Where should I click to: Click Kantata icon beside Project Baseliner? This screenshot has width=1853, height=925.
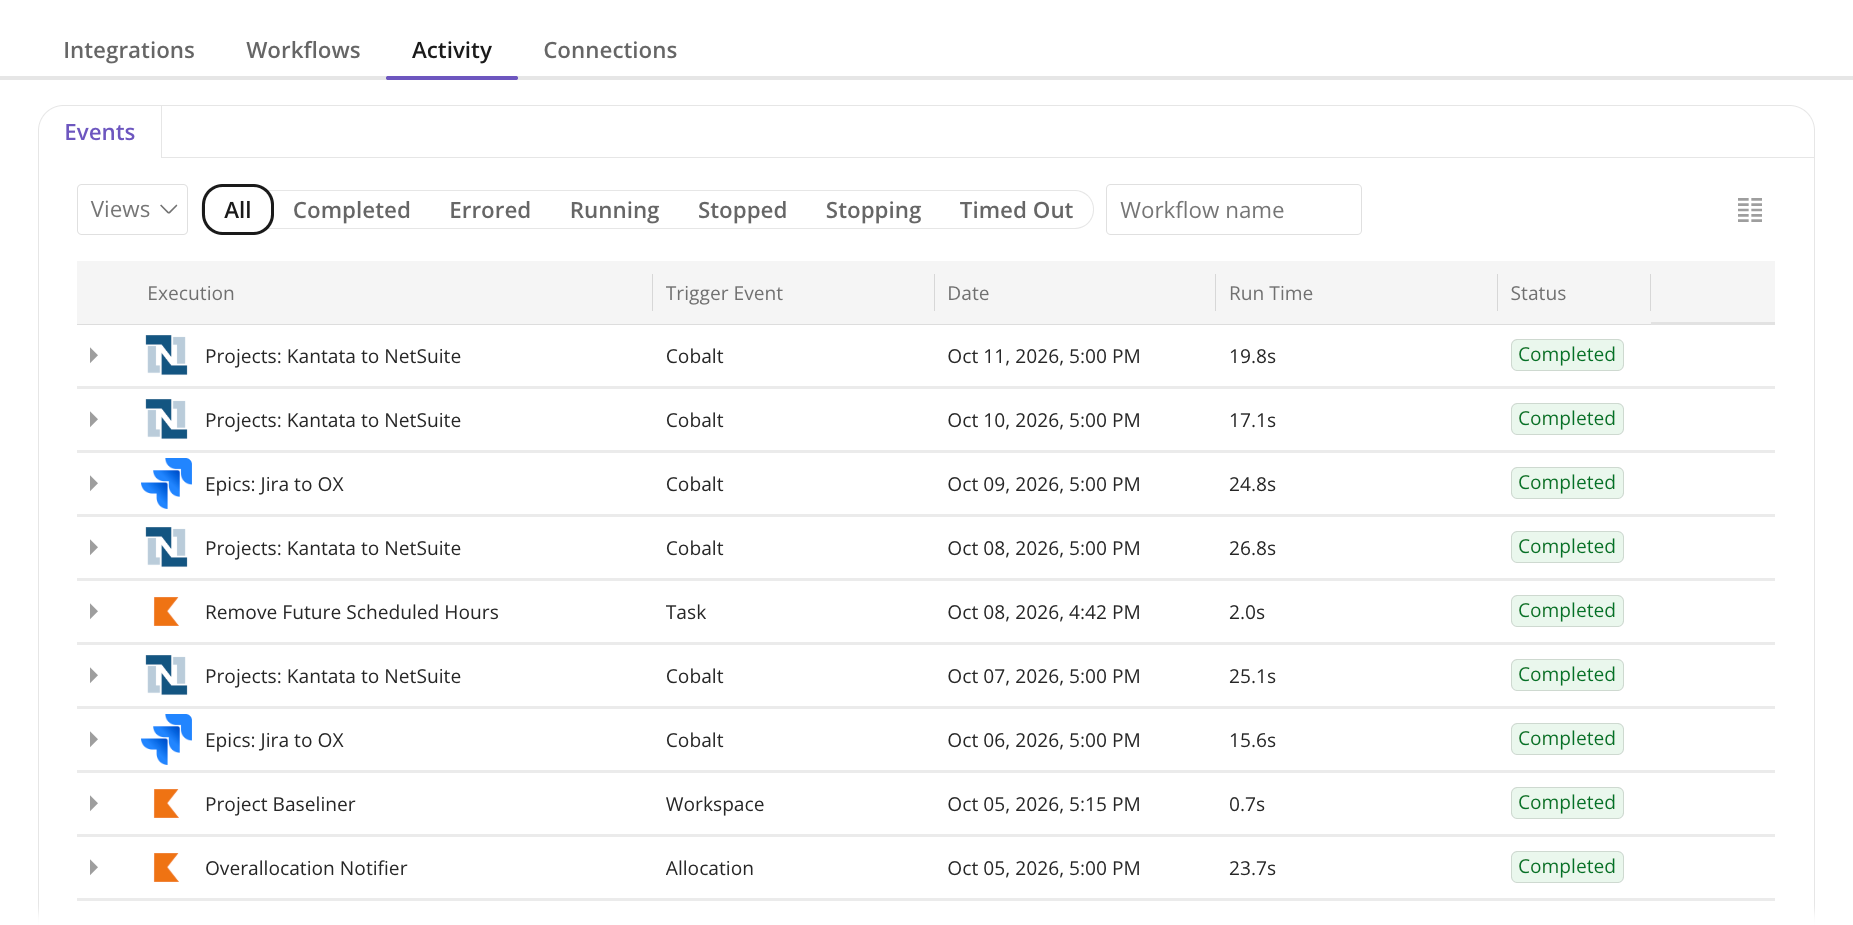click(x=166, y=804)
